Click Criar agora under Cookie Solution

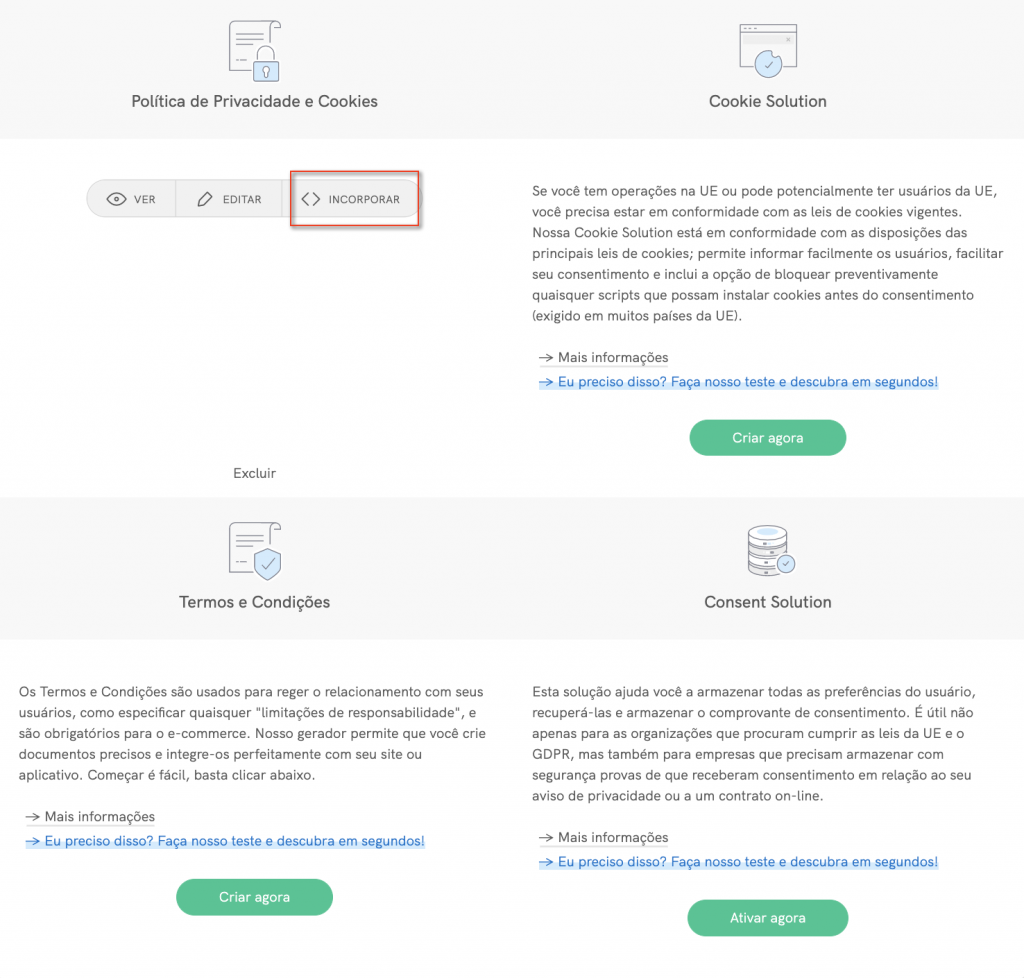coord(767,438)
